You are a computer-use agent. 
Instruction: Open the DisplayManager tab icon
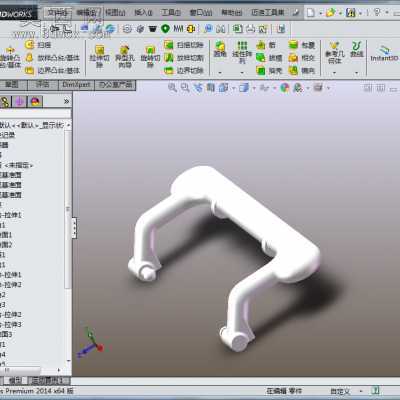click(x=36, y=101)
